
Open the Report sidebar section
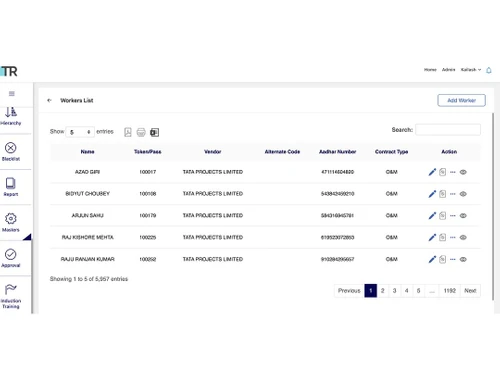(x=11, y=187)
